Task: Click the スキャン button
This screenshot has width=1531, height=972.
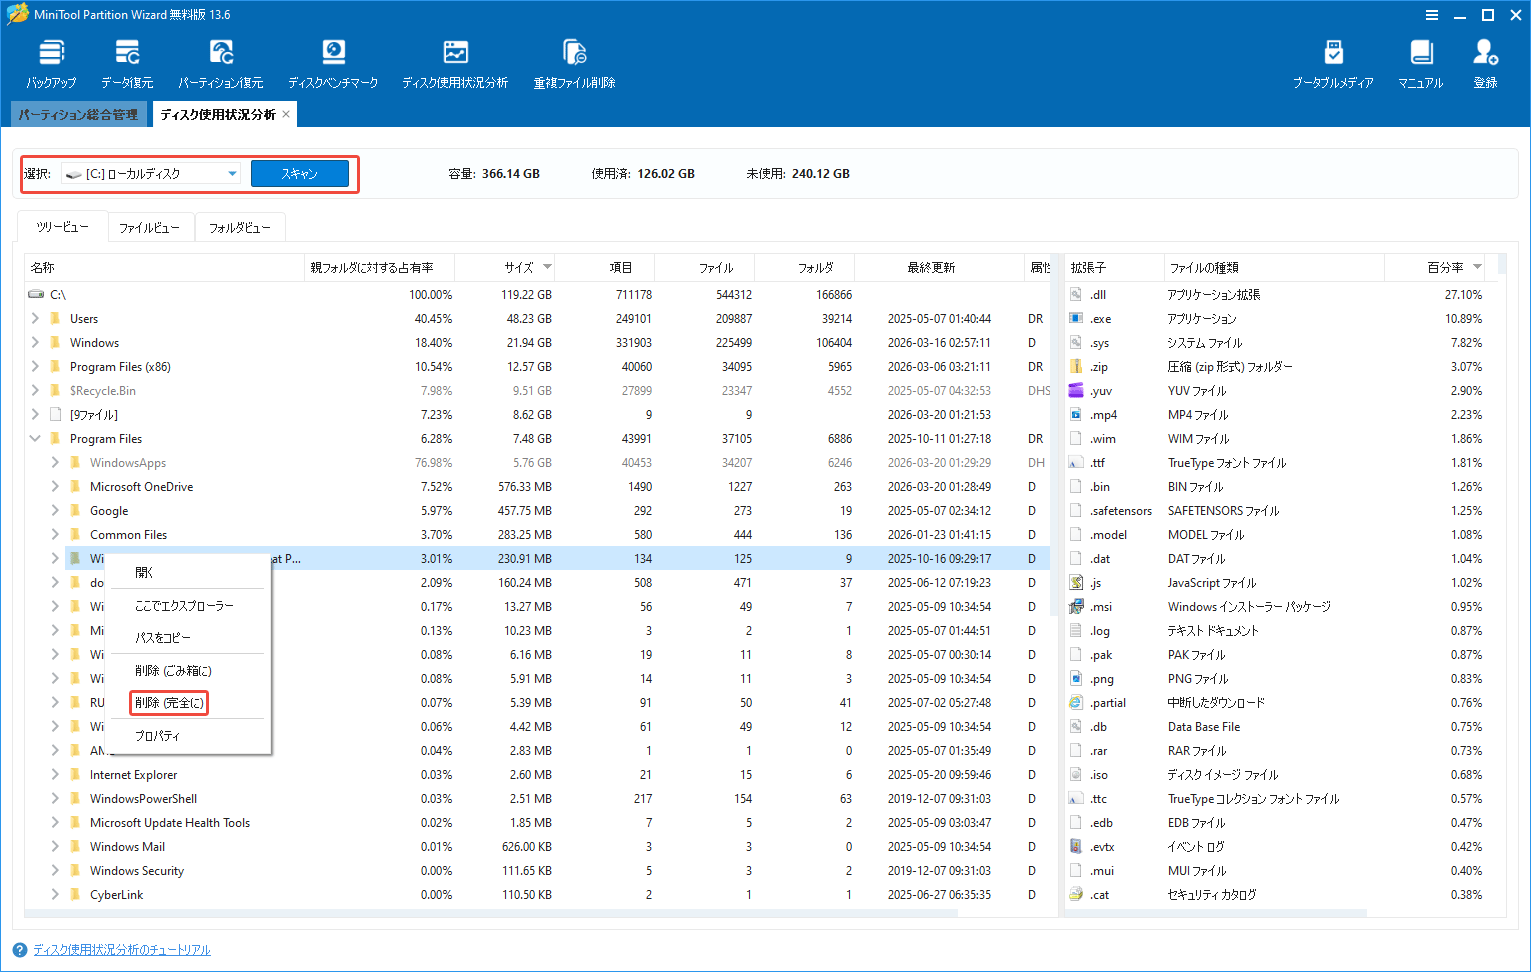Action: coord(299,172)
